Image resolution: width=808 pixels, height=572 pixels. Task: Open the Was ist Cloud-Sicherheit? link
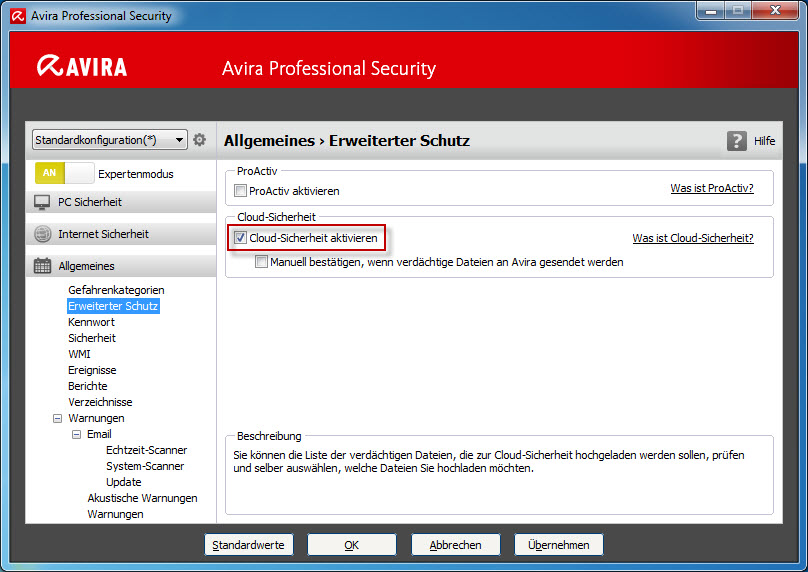(693, 238)
